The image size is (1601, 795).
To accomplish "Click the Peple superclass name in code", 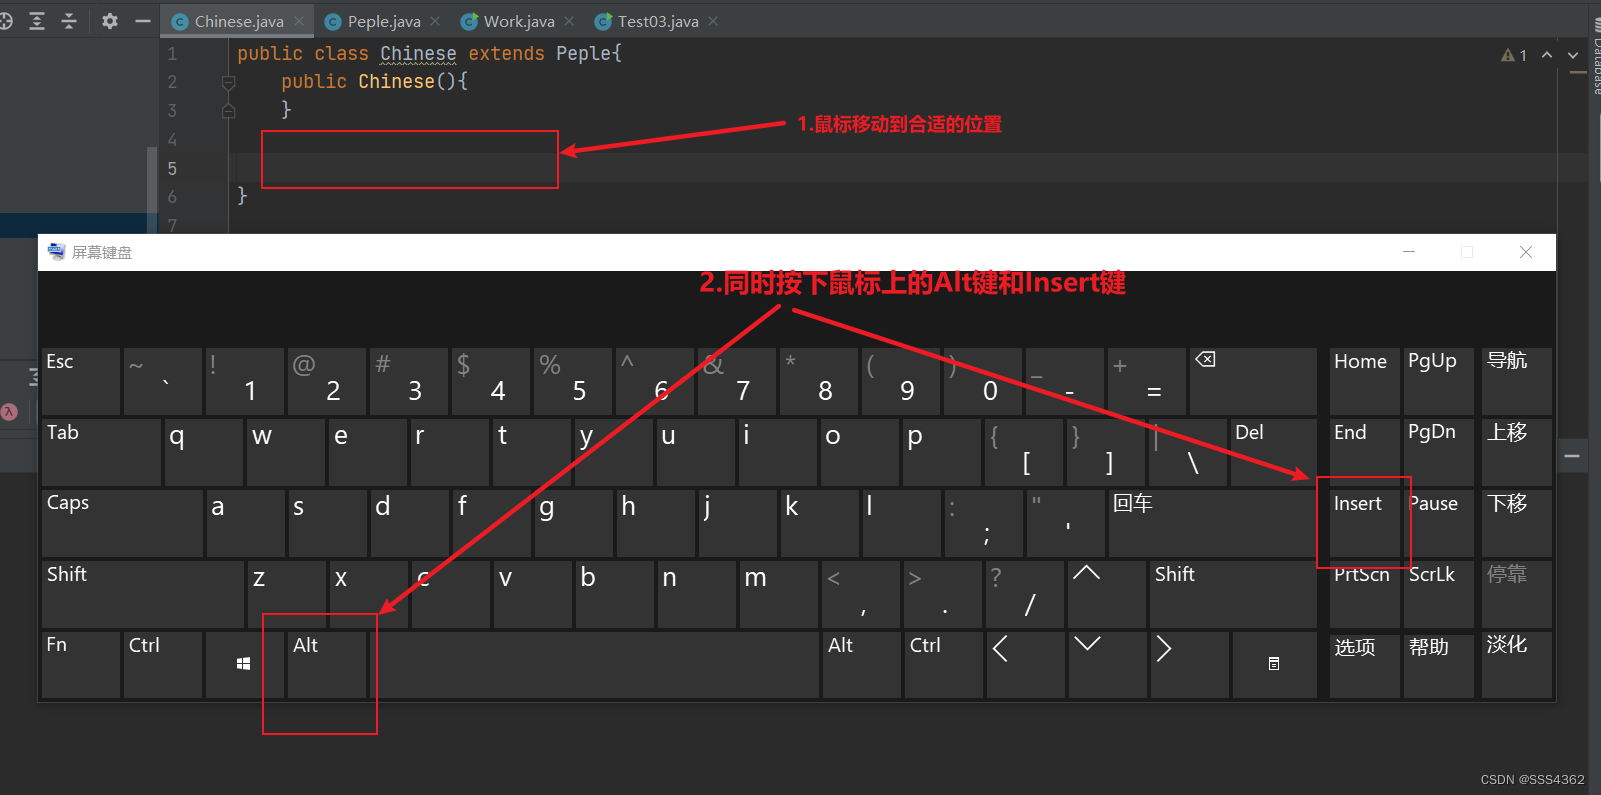I will click(x=584, y=54).
